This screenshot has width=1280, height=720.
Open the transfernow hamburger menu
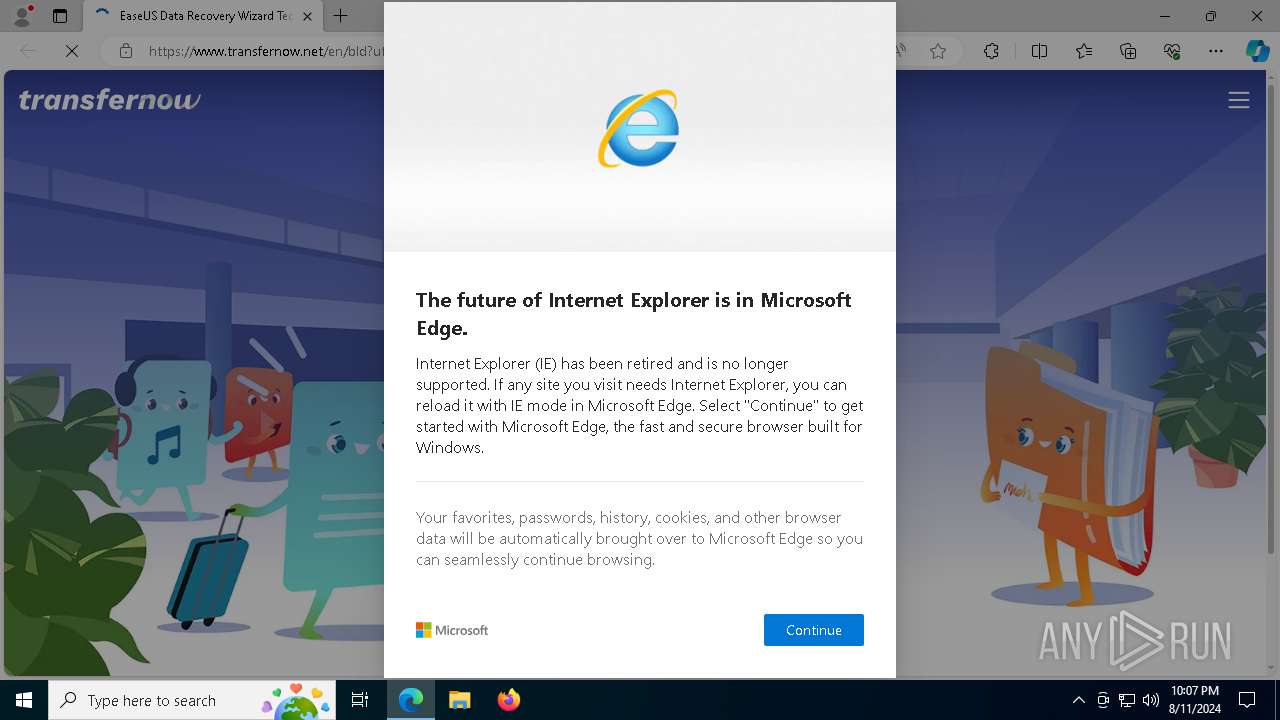[x=1239, y=100]
